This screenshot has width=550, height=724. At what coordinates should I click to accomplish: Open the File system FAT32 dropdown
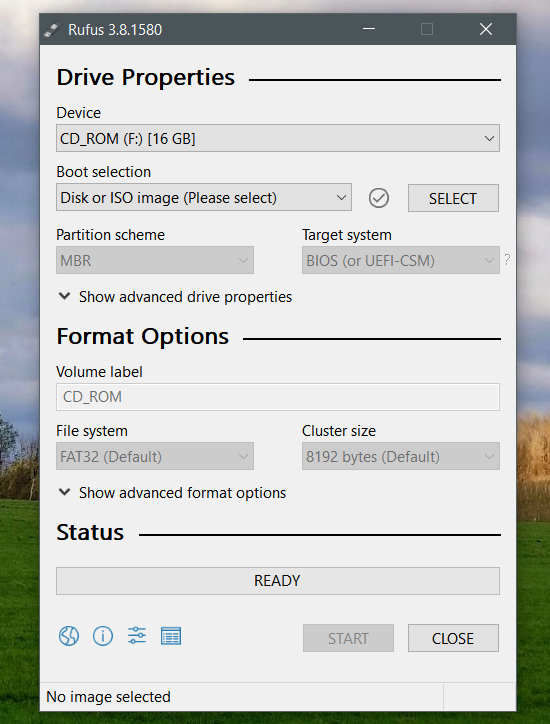155,457
